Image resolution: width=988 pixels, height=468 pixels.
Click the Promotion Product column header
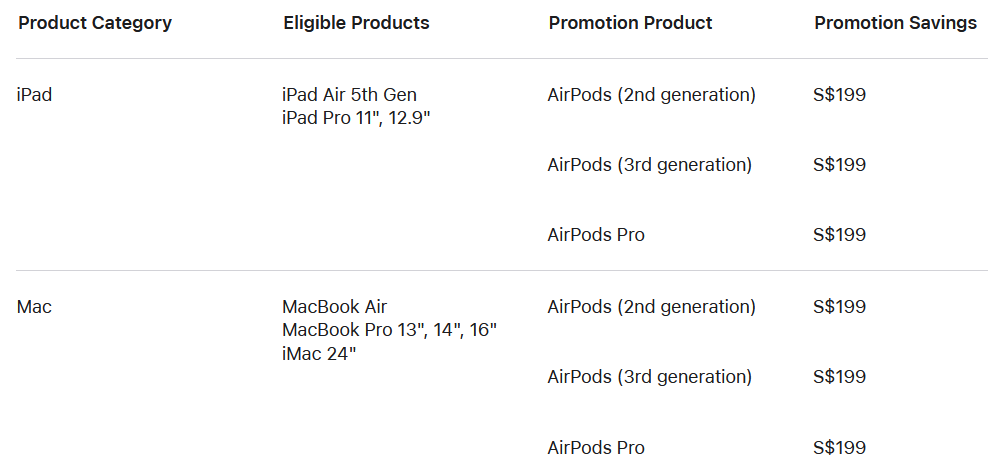click(630, 23)
